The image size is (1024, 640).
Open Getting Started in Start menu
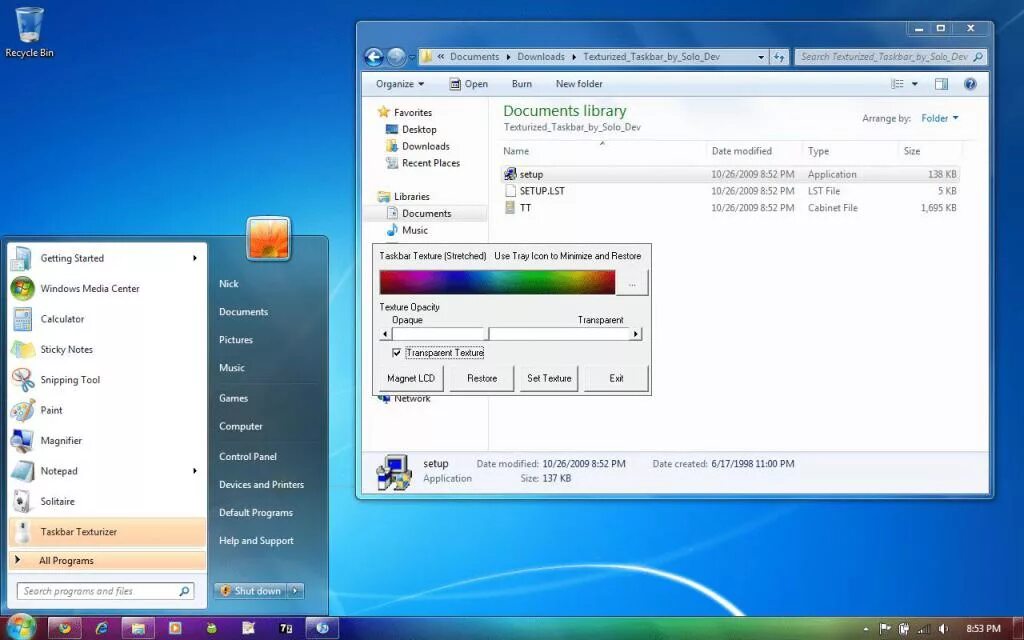[107, 259]
